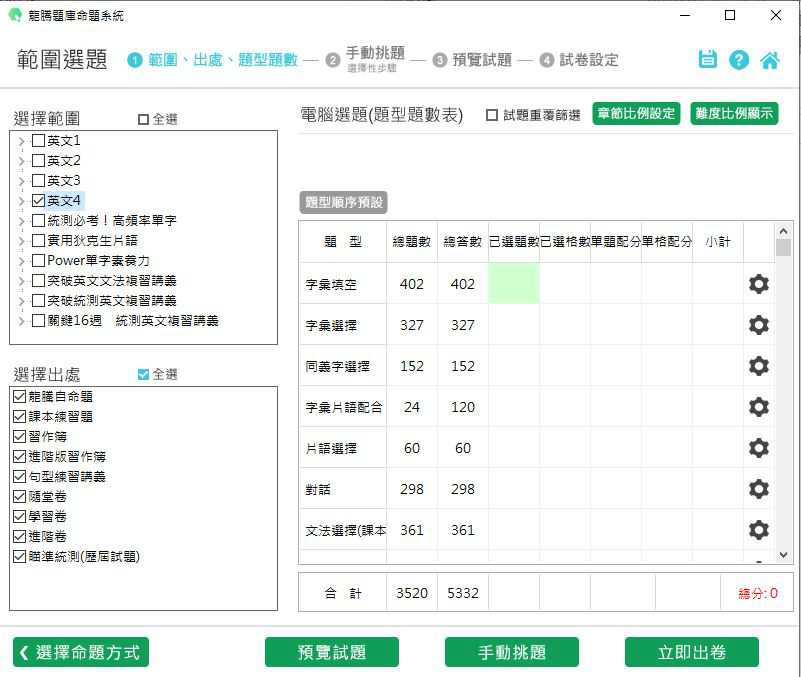
Task: Go back with 選擇命題方式 button
Action: 81,652
